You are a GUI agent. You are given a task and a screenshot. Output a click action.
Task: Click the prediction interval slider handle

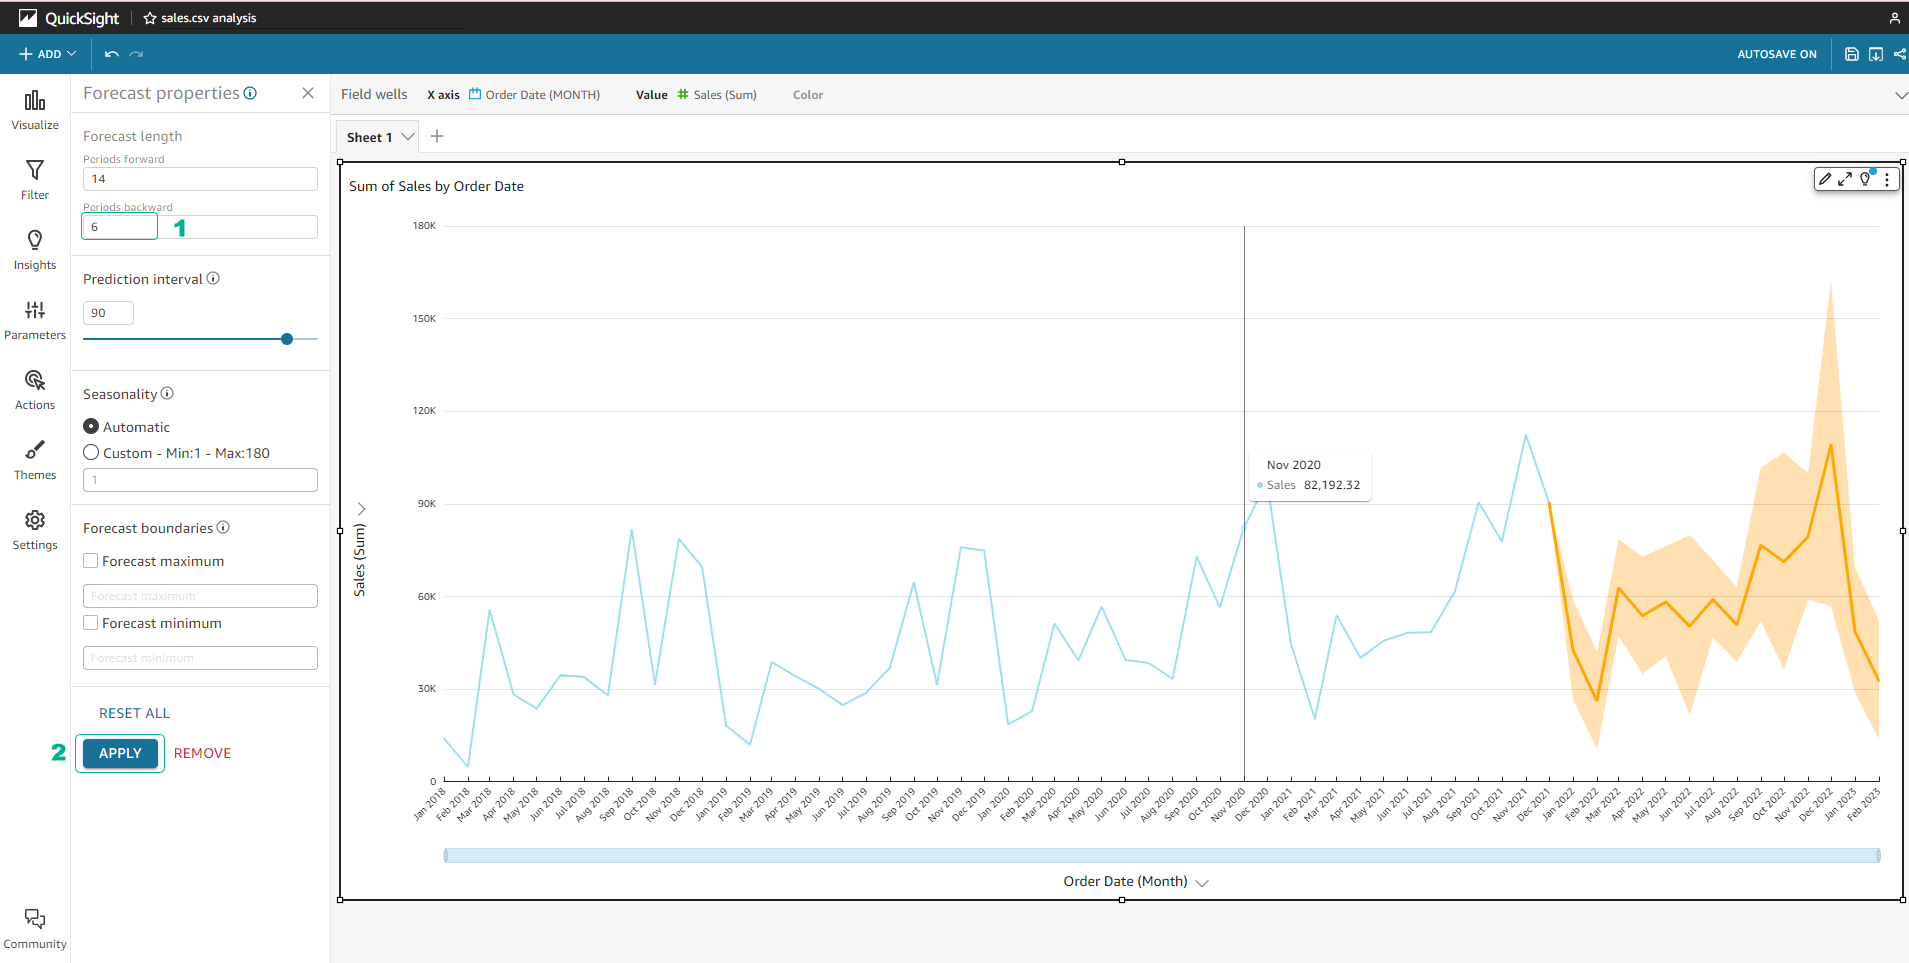pyautogui.click(x=287, y=339)
